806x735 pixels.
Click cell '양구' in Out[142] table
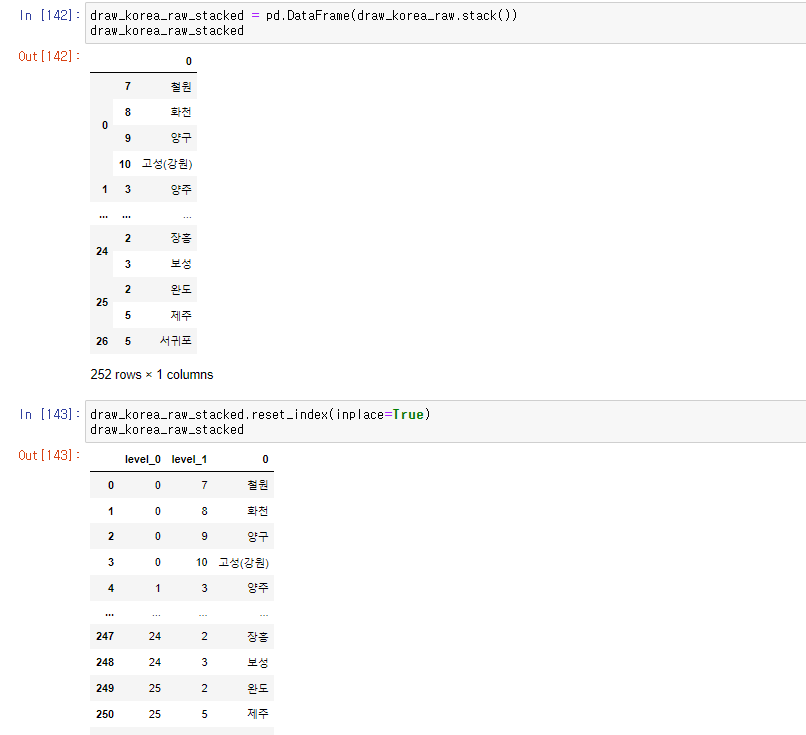(181, 138)
